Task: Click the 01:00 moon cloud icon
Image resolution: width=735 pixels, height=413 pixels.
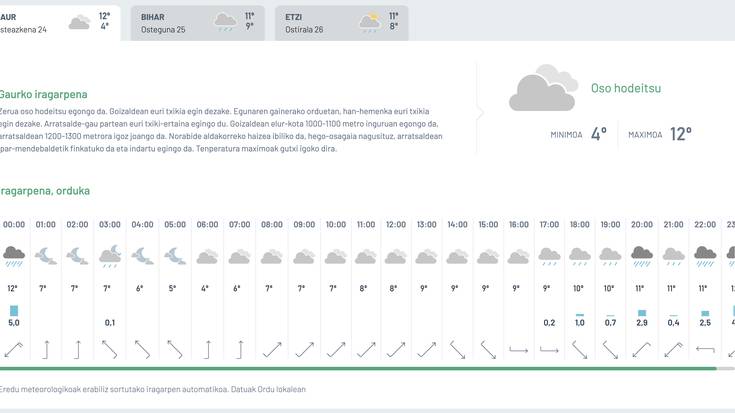Action: pyautogui.click(x=45, y=256)
